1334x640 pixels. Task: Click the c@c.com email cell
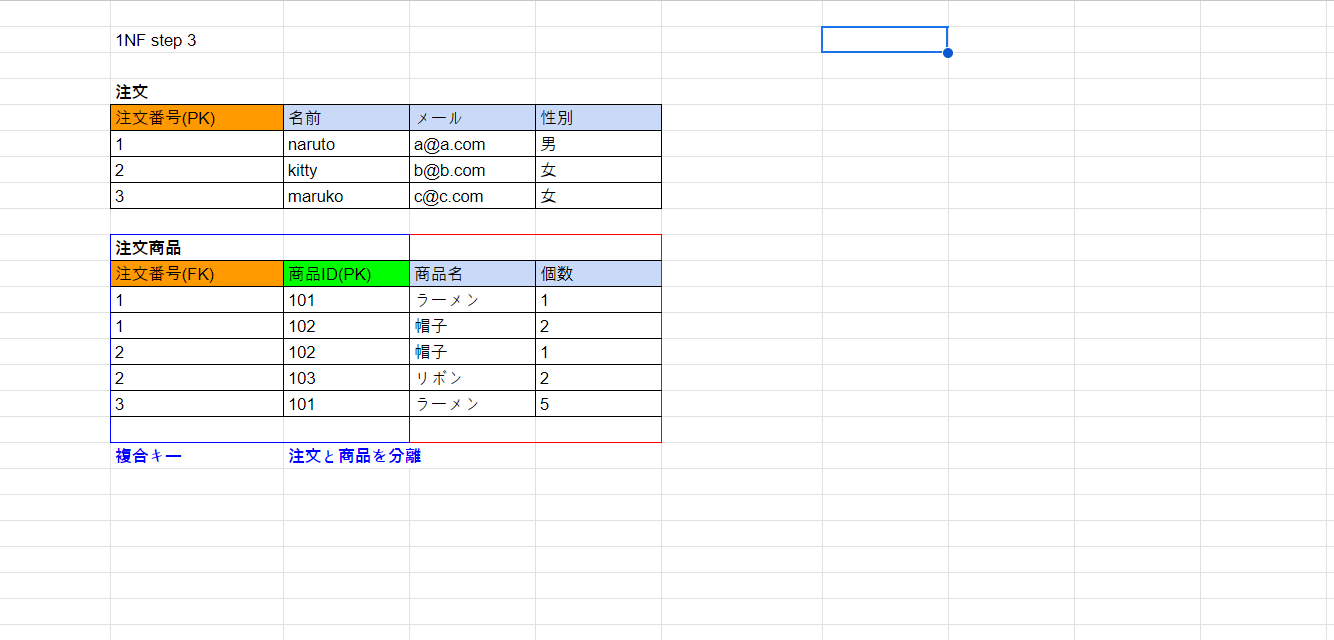pos(472,196)
